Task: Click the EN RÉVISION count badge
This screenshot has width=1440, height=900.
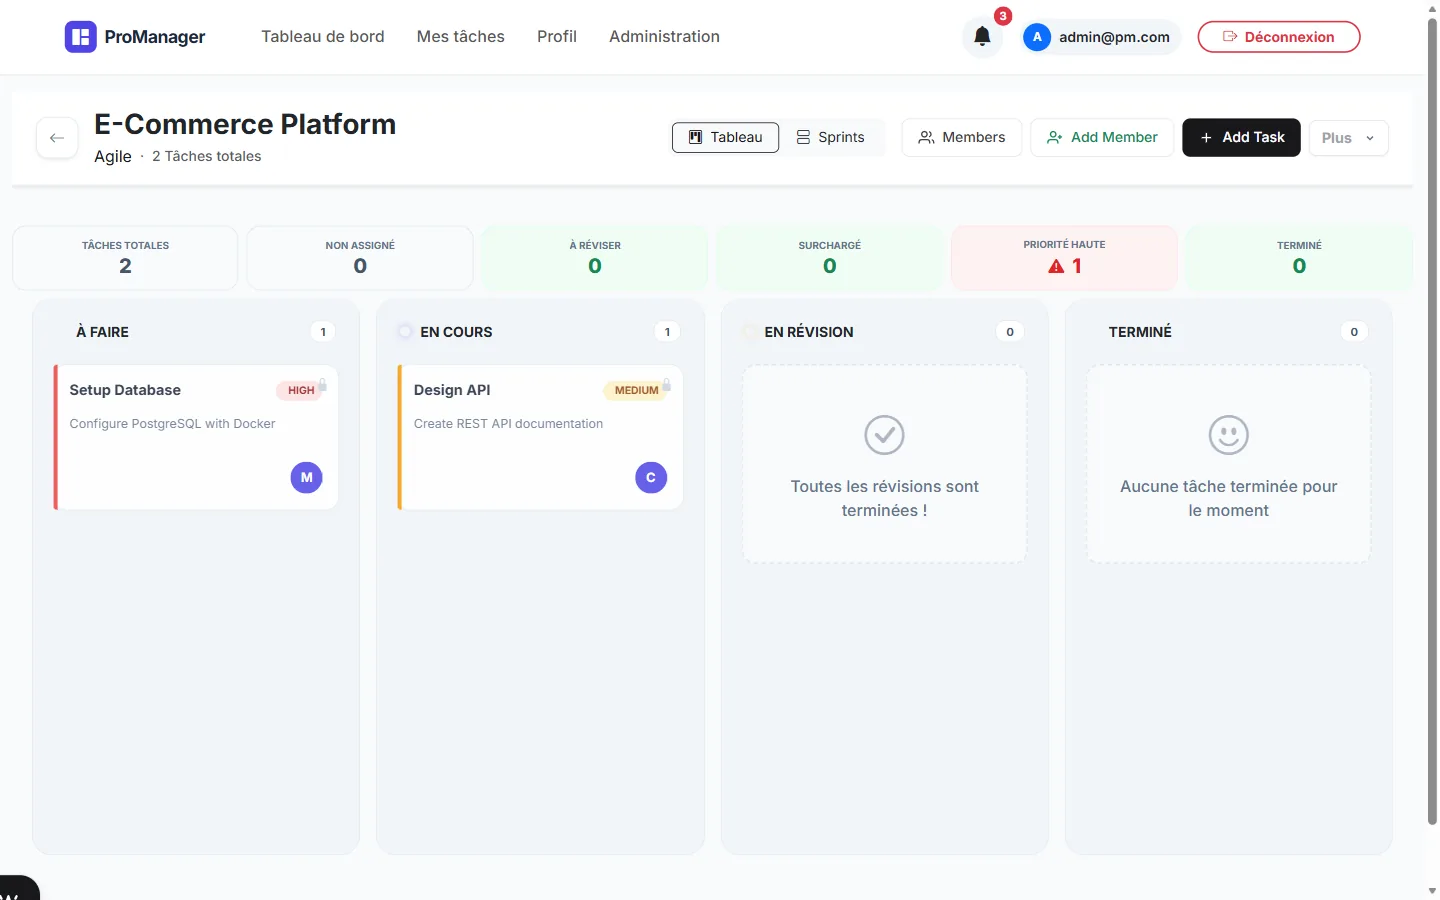Action: pos(1010,332)
